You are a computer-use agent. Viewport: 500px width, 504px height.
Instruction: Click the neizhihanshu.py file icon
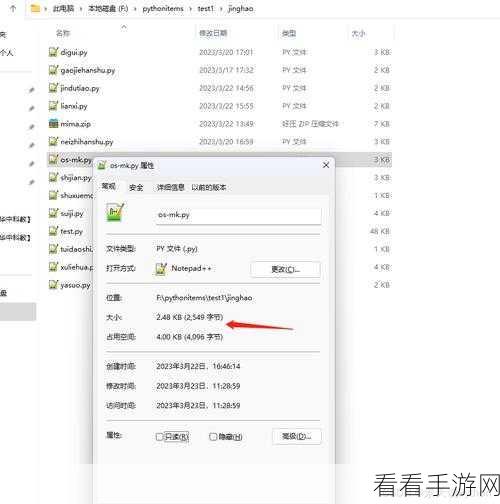pyautogui.click(x=53, y=142)
